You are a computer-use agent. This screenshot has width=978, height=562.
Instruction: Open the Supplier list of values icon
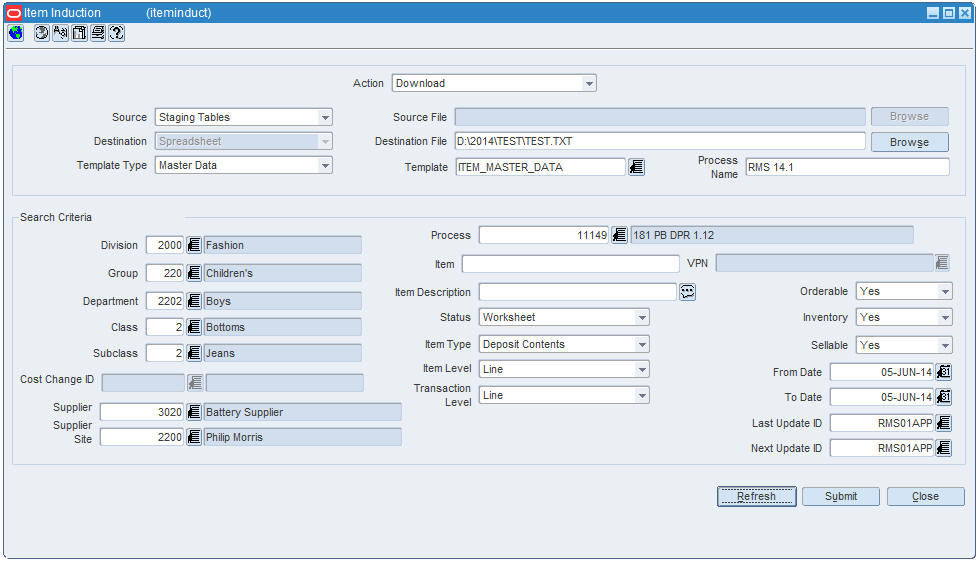[194, 412]
